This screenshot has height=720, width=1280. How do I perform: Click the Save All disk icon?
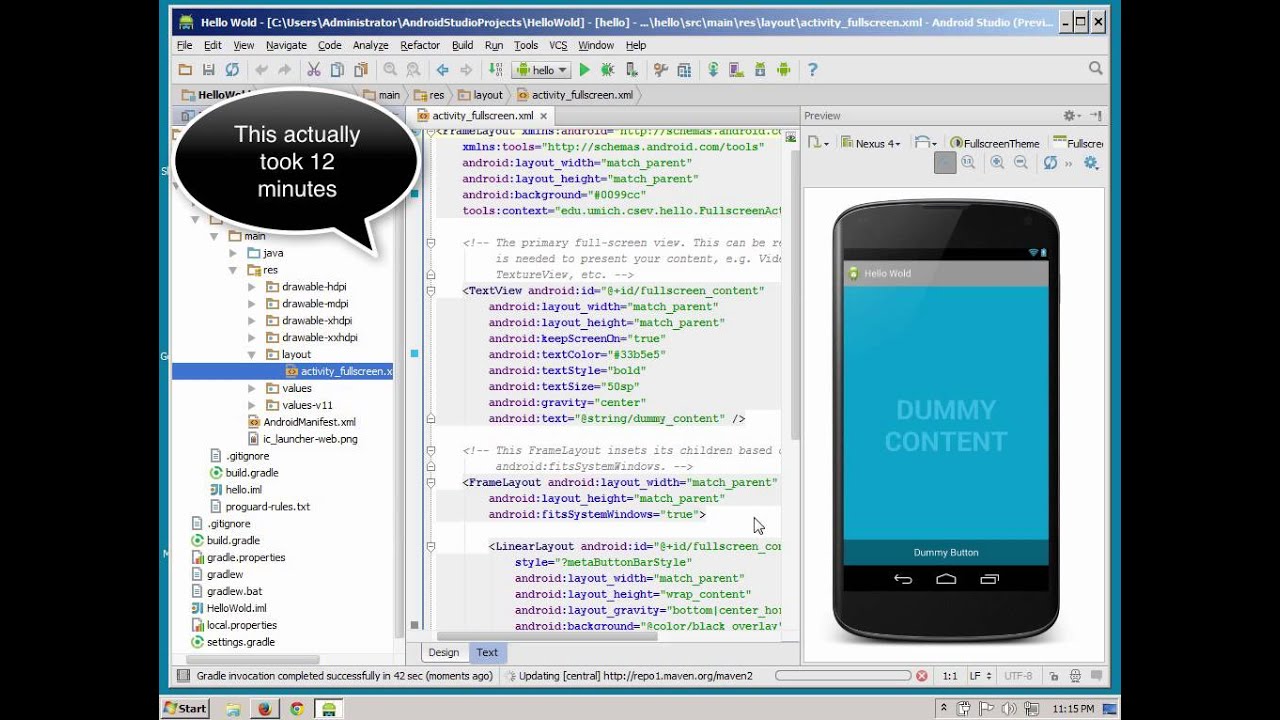pos(208,70)
